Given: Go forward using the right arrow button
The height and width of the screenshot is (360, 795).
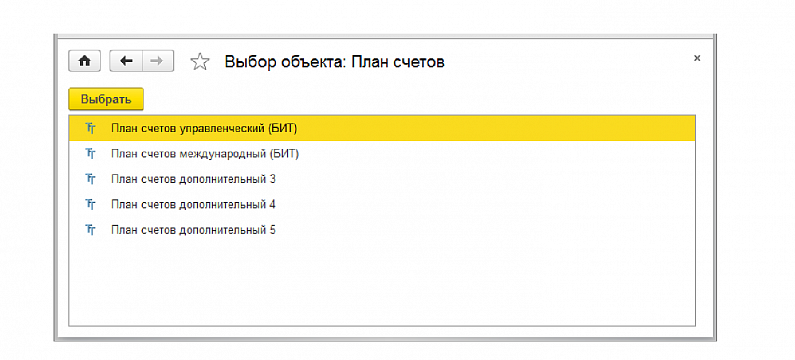Looking at the screenshot, I should click(x=158, y=61).
